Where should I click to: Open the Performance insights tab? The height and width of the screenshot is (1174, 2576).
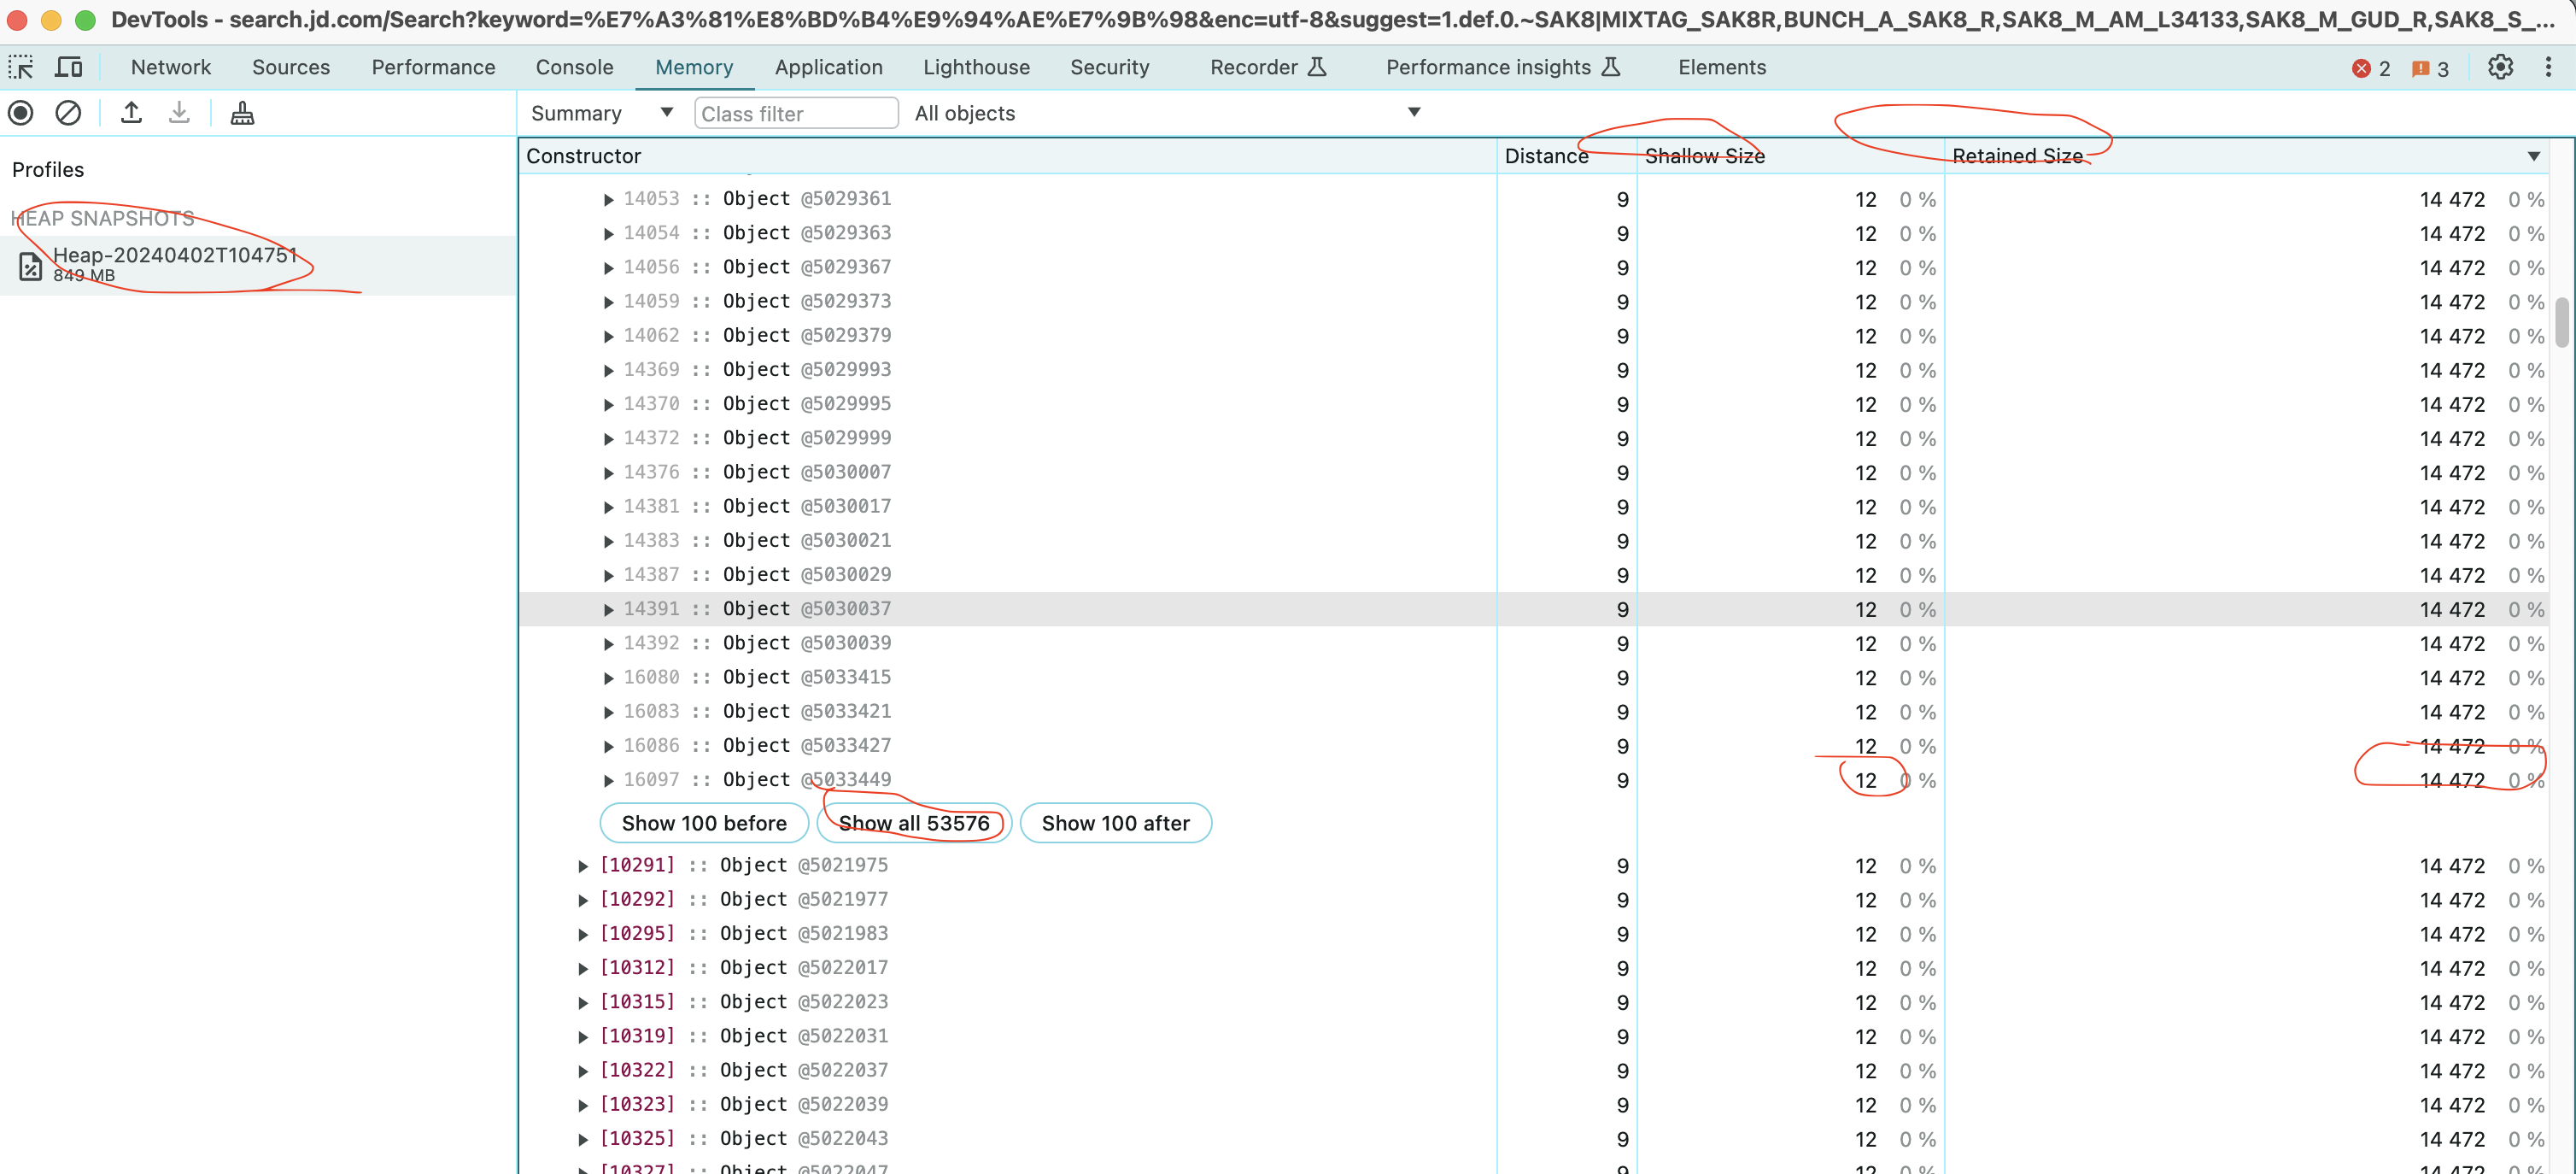[x=1502, y=67]
